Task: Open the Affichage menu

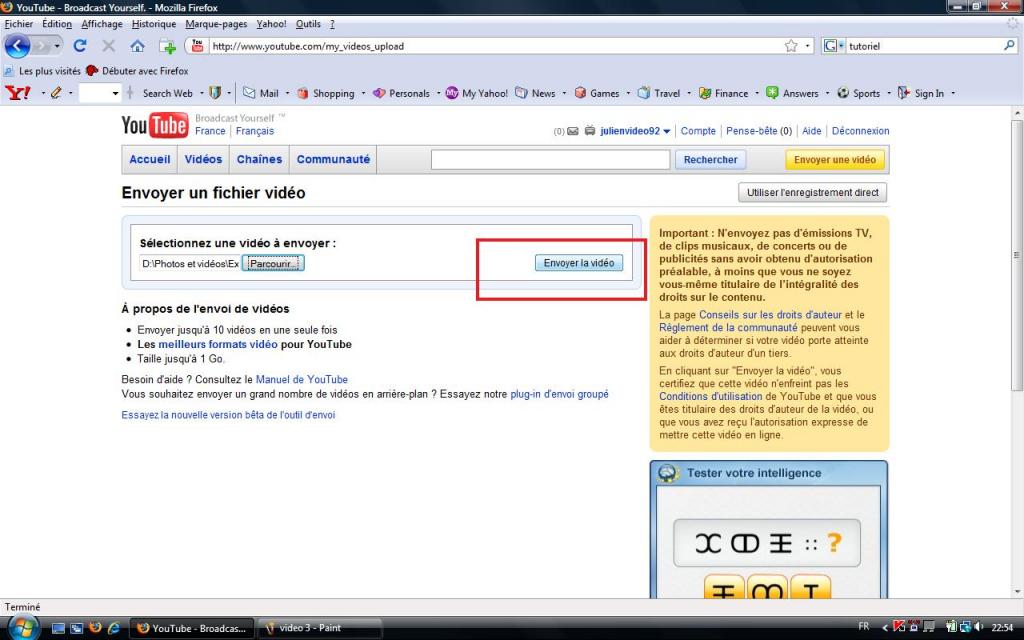Action: point(102,24)
